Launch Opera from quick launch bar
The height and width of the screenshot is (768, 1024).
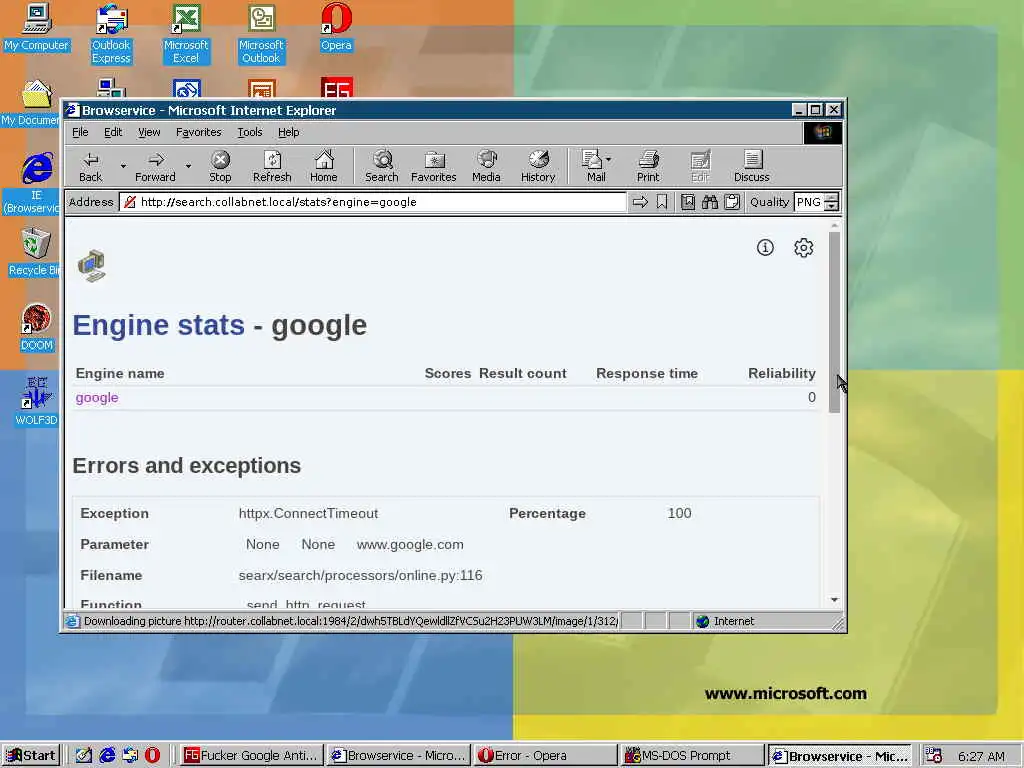[x=152, y=756]
